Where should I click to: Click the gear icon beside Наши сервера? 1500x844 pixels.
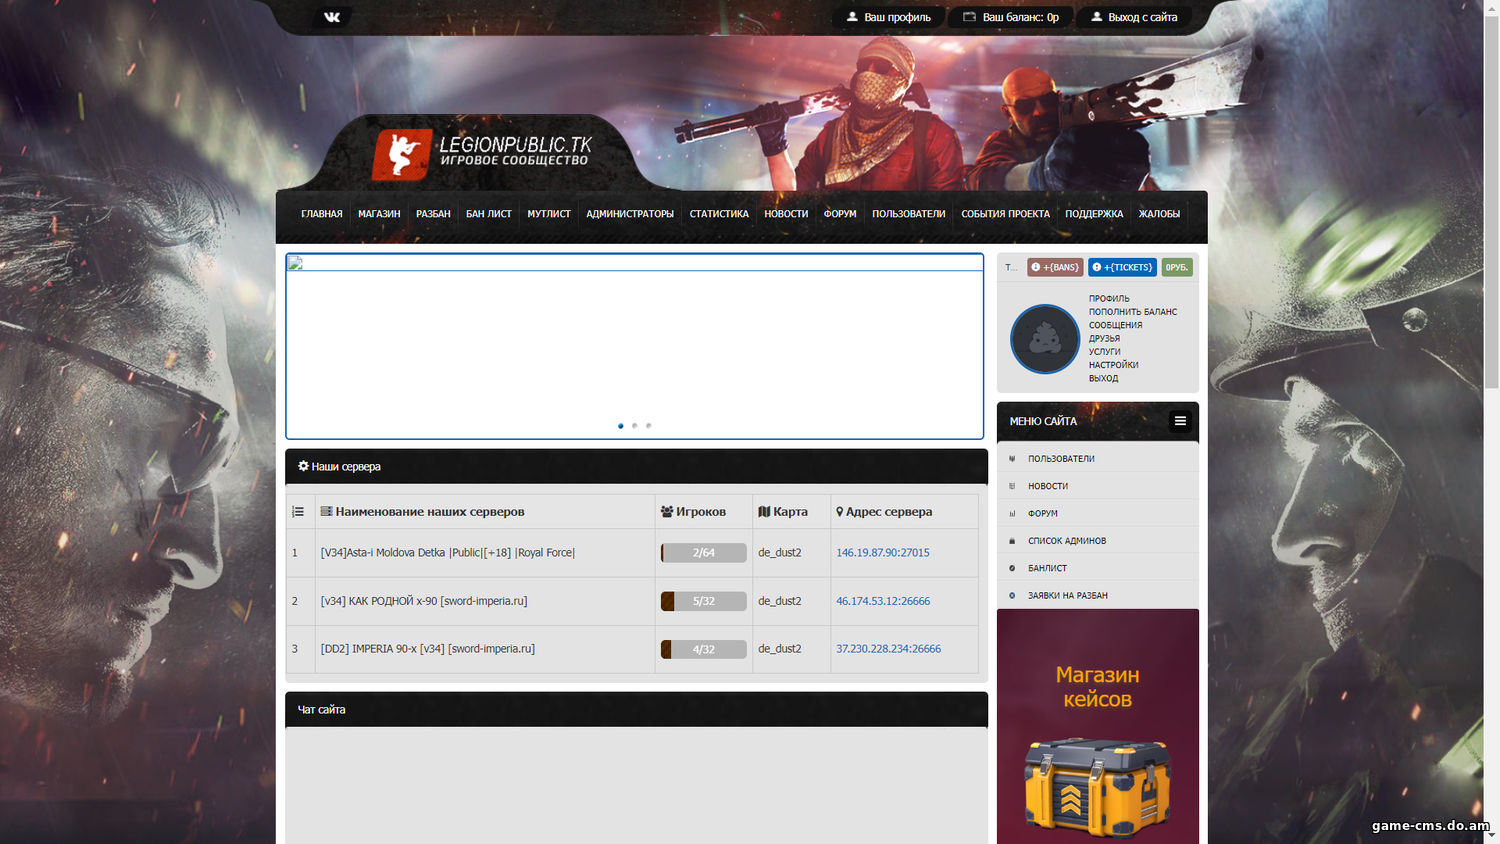303,466
